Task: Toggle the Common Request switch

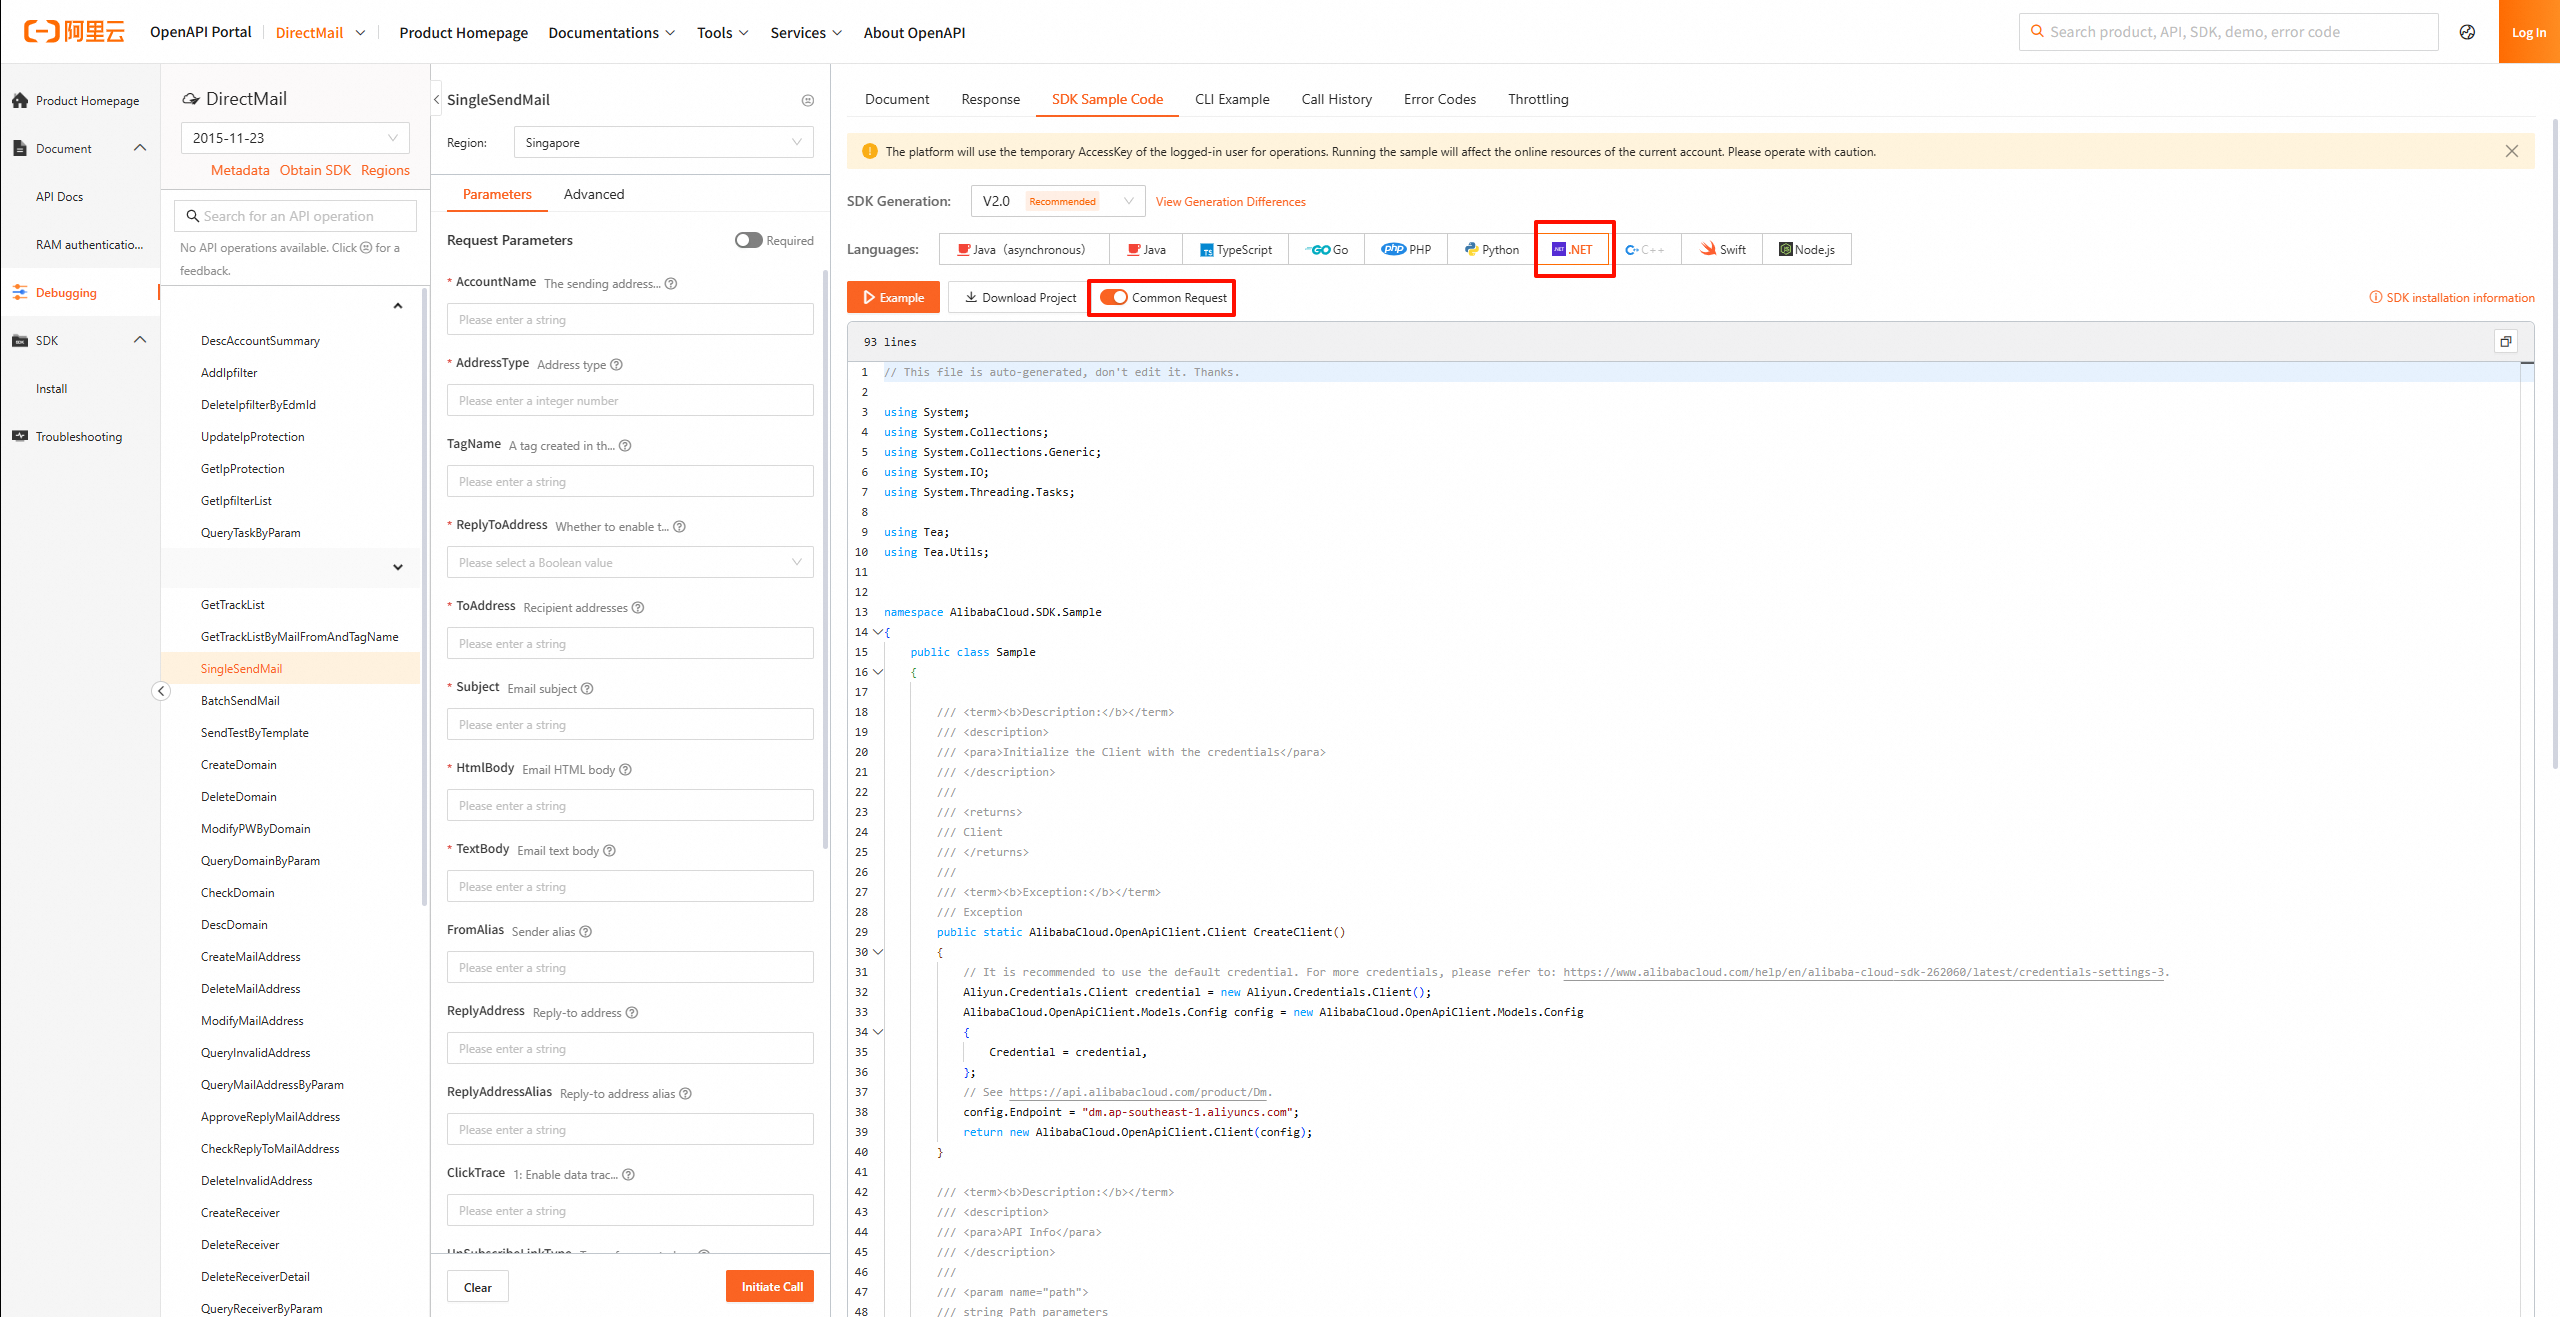Action: tap(1114, 297)
